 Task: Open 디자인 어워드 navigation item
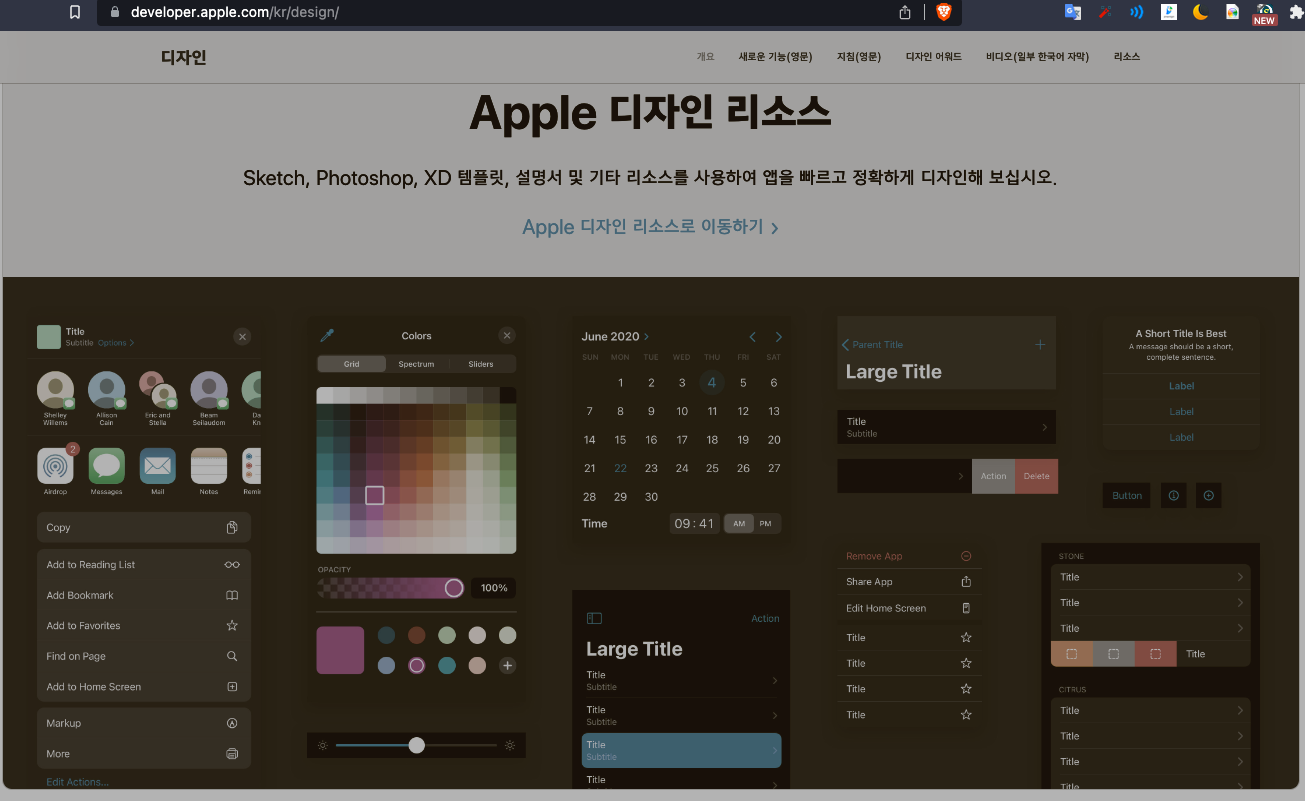pyautogui.click(x=934, y=57)
